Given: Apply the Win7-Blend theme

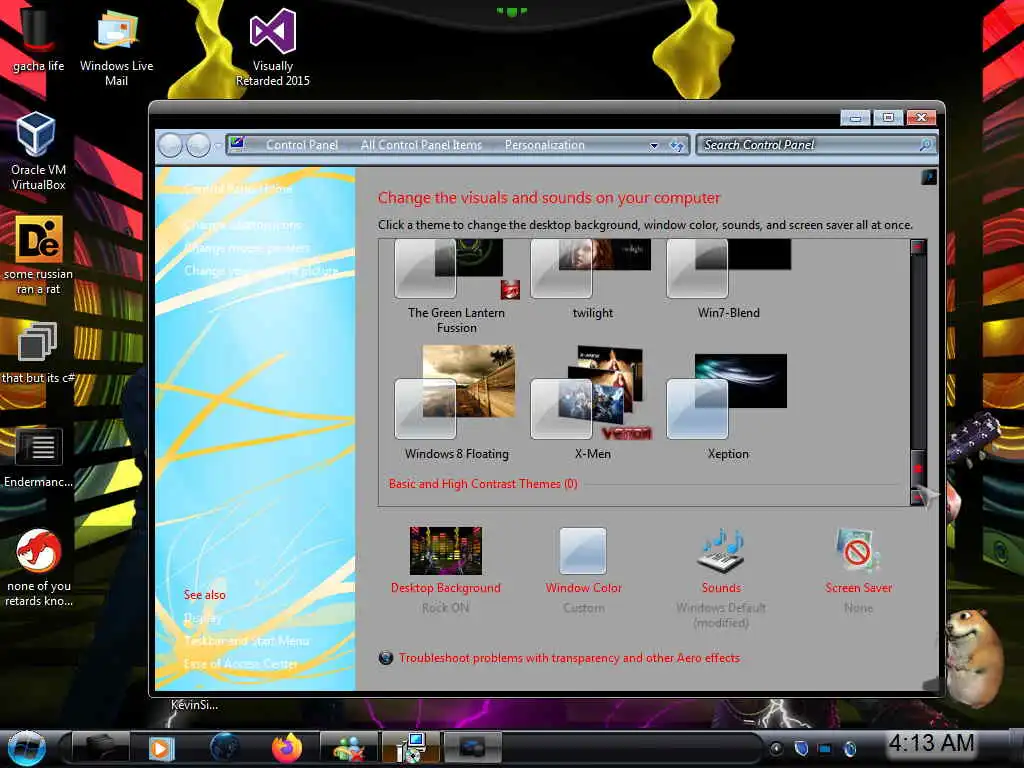Looking at the screenshot, I should (728, 280).
